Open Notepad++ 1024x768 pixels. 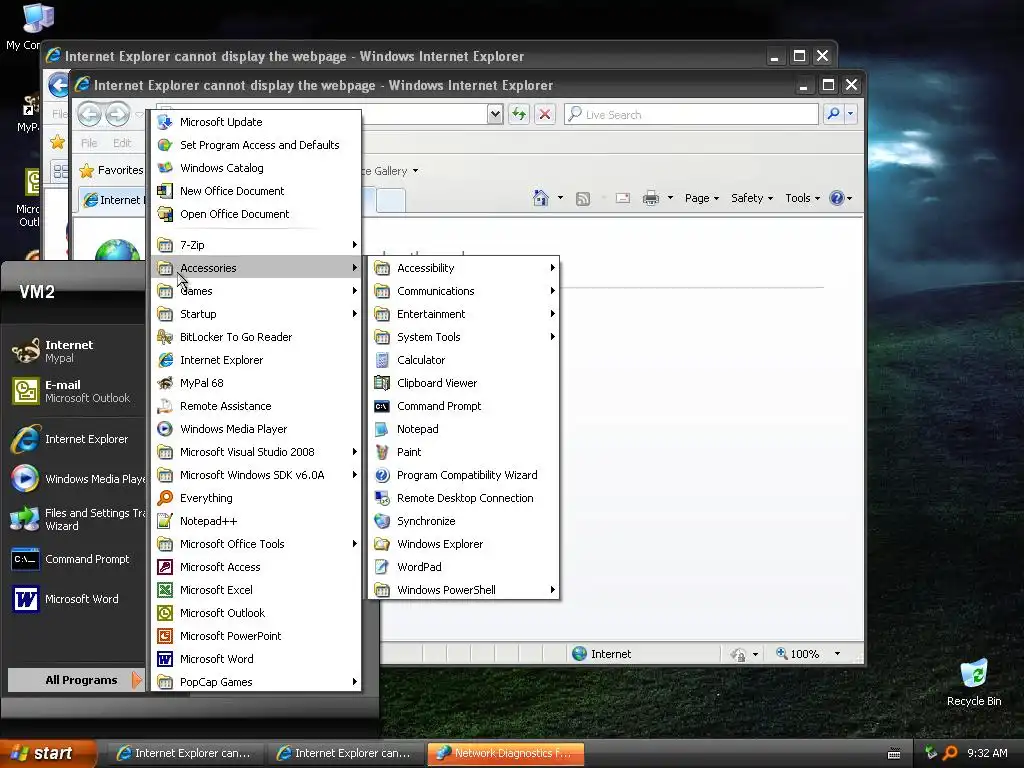pos(256,520)
